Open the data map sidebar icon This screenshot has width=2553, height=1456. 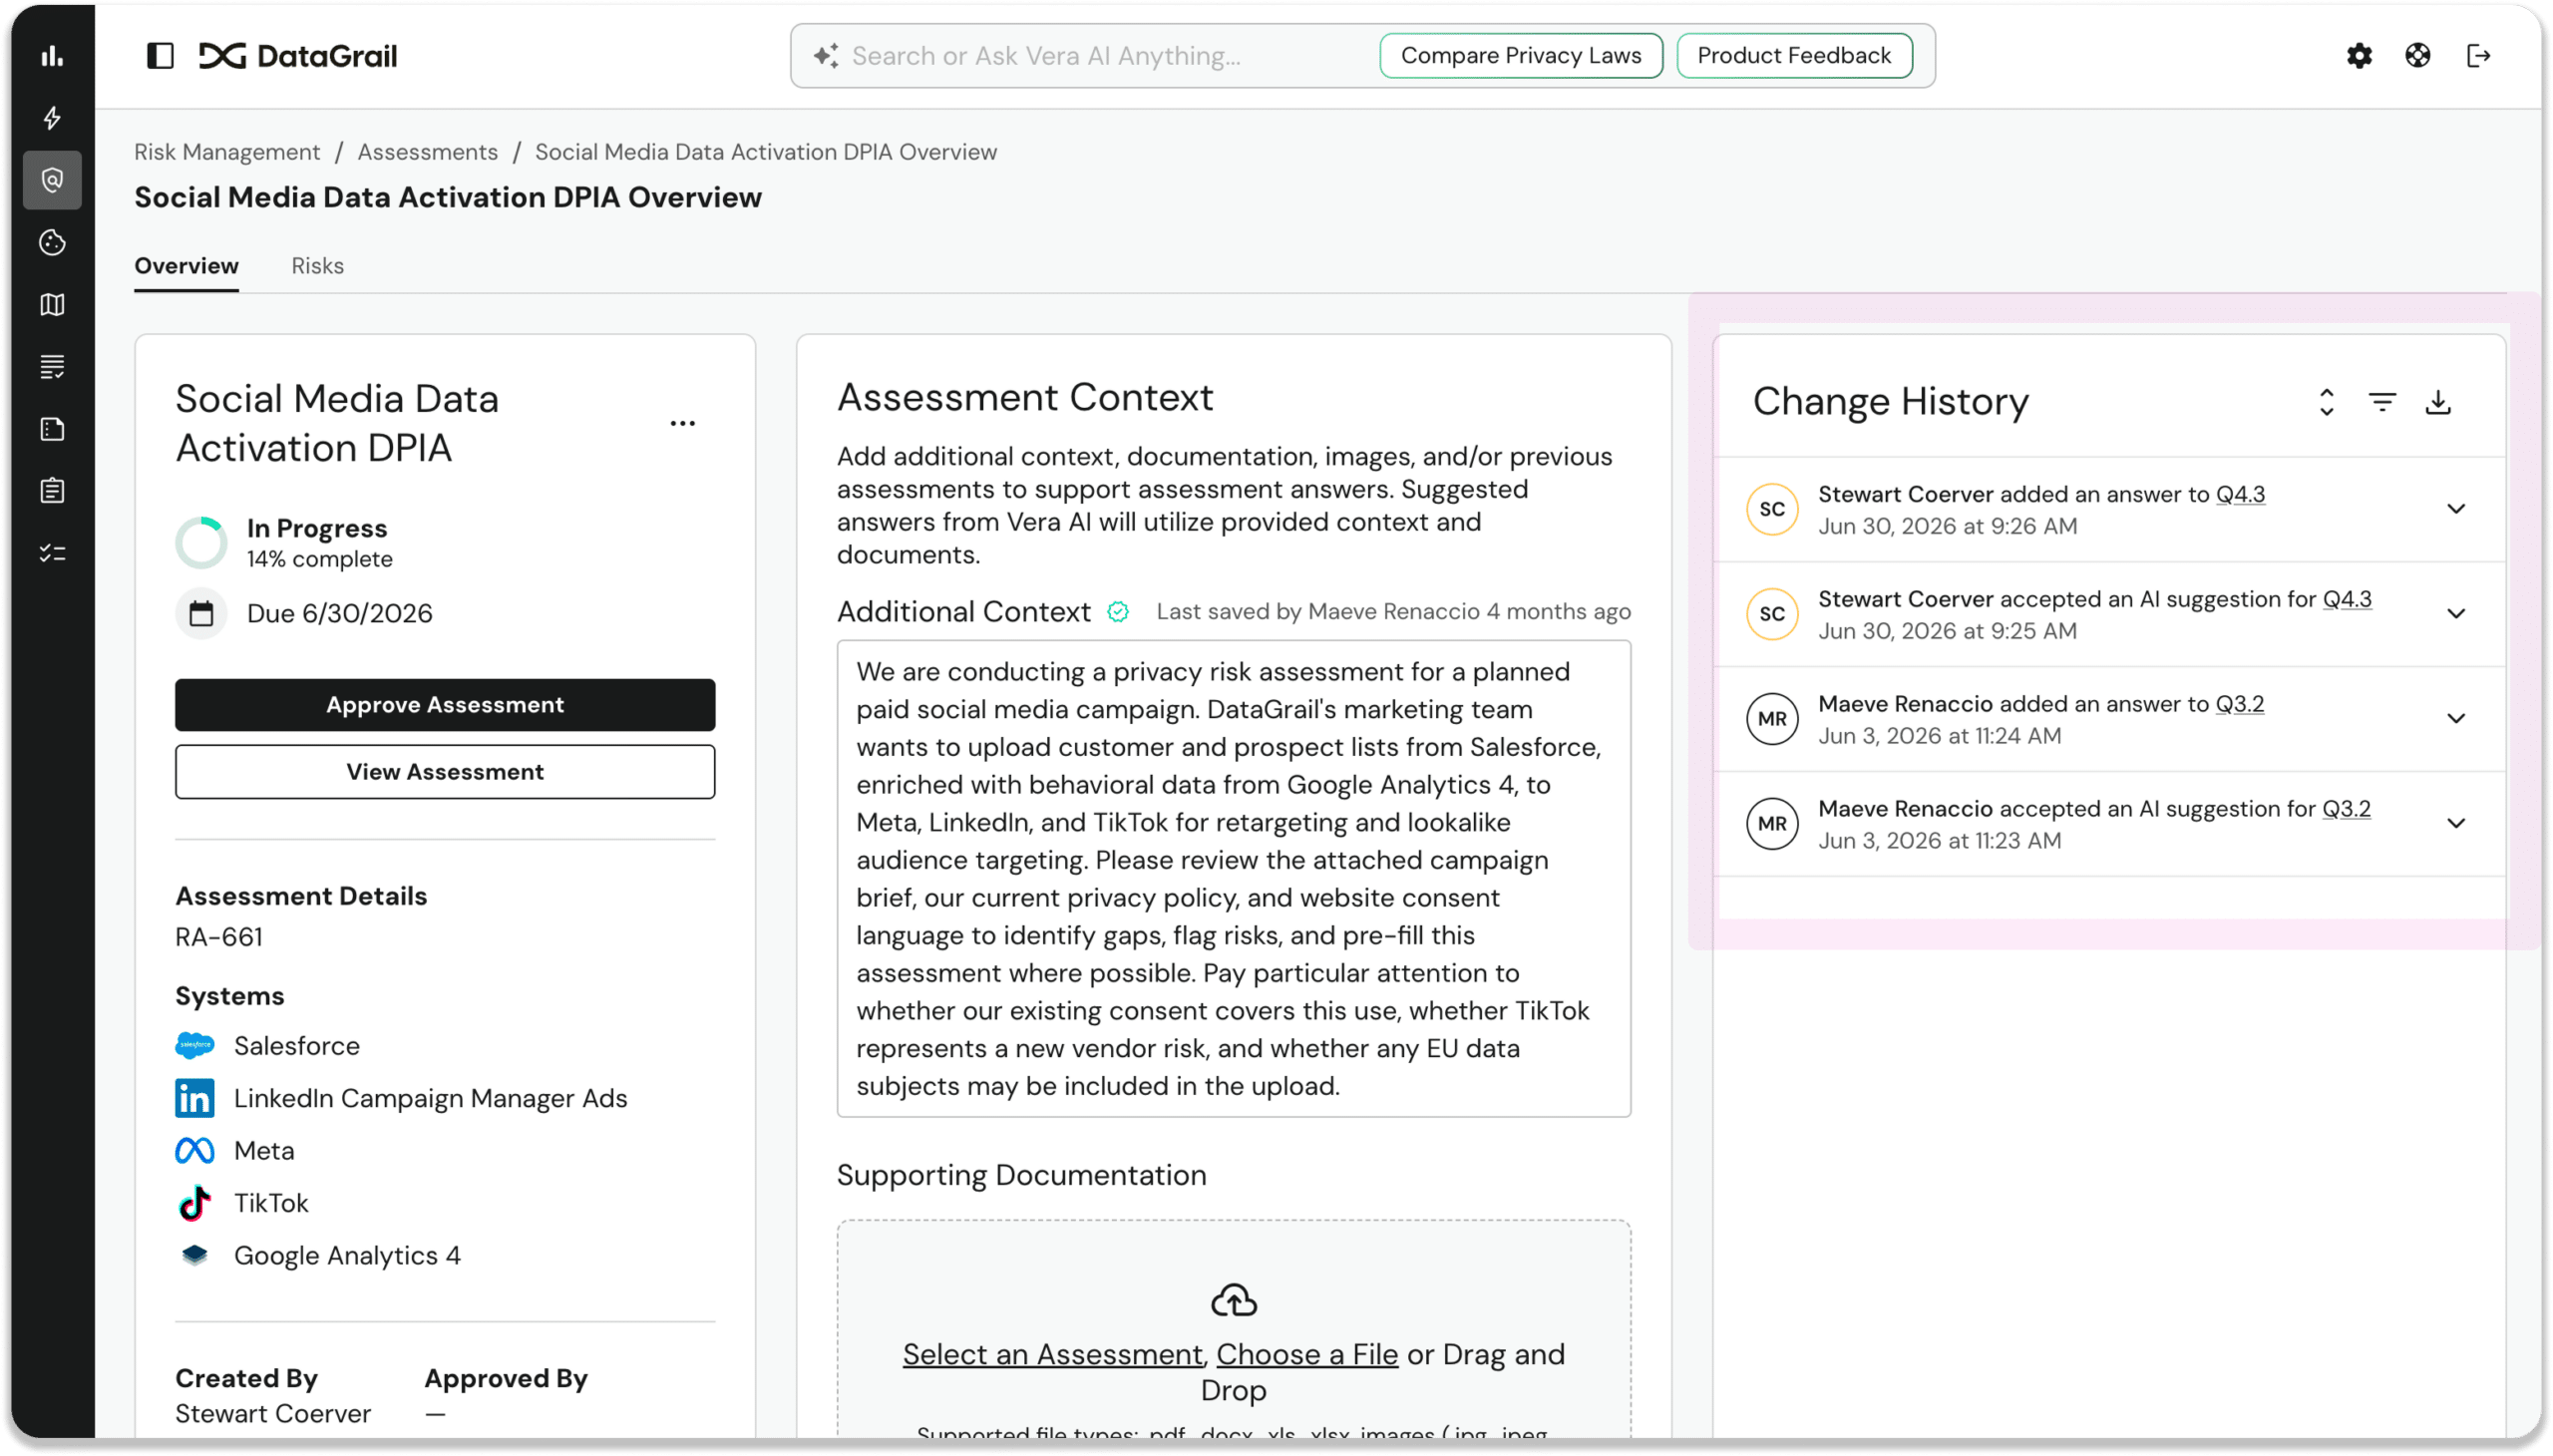[52, 304]
